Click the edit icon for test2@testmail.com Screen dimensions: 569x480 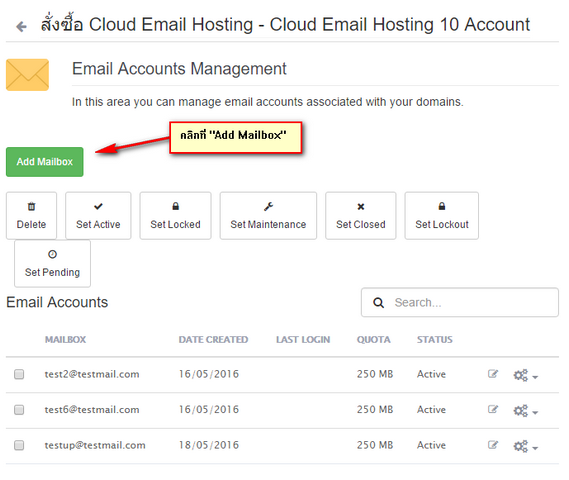pyautogui.click(x=492, y=374)
